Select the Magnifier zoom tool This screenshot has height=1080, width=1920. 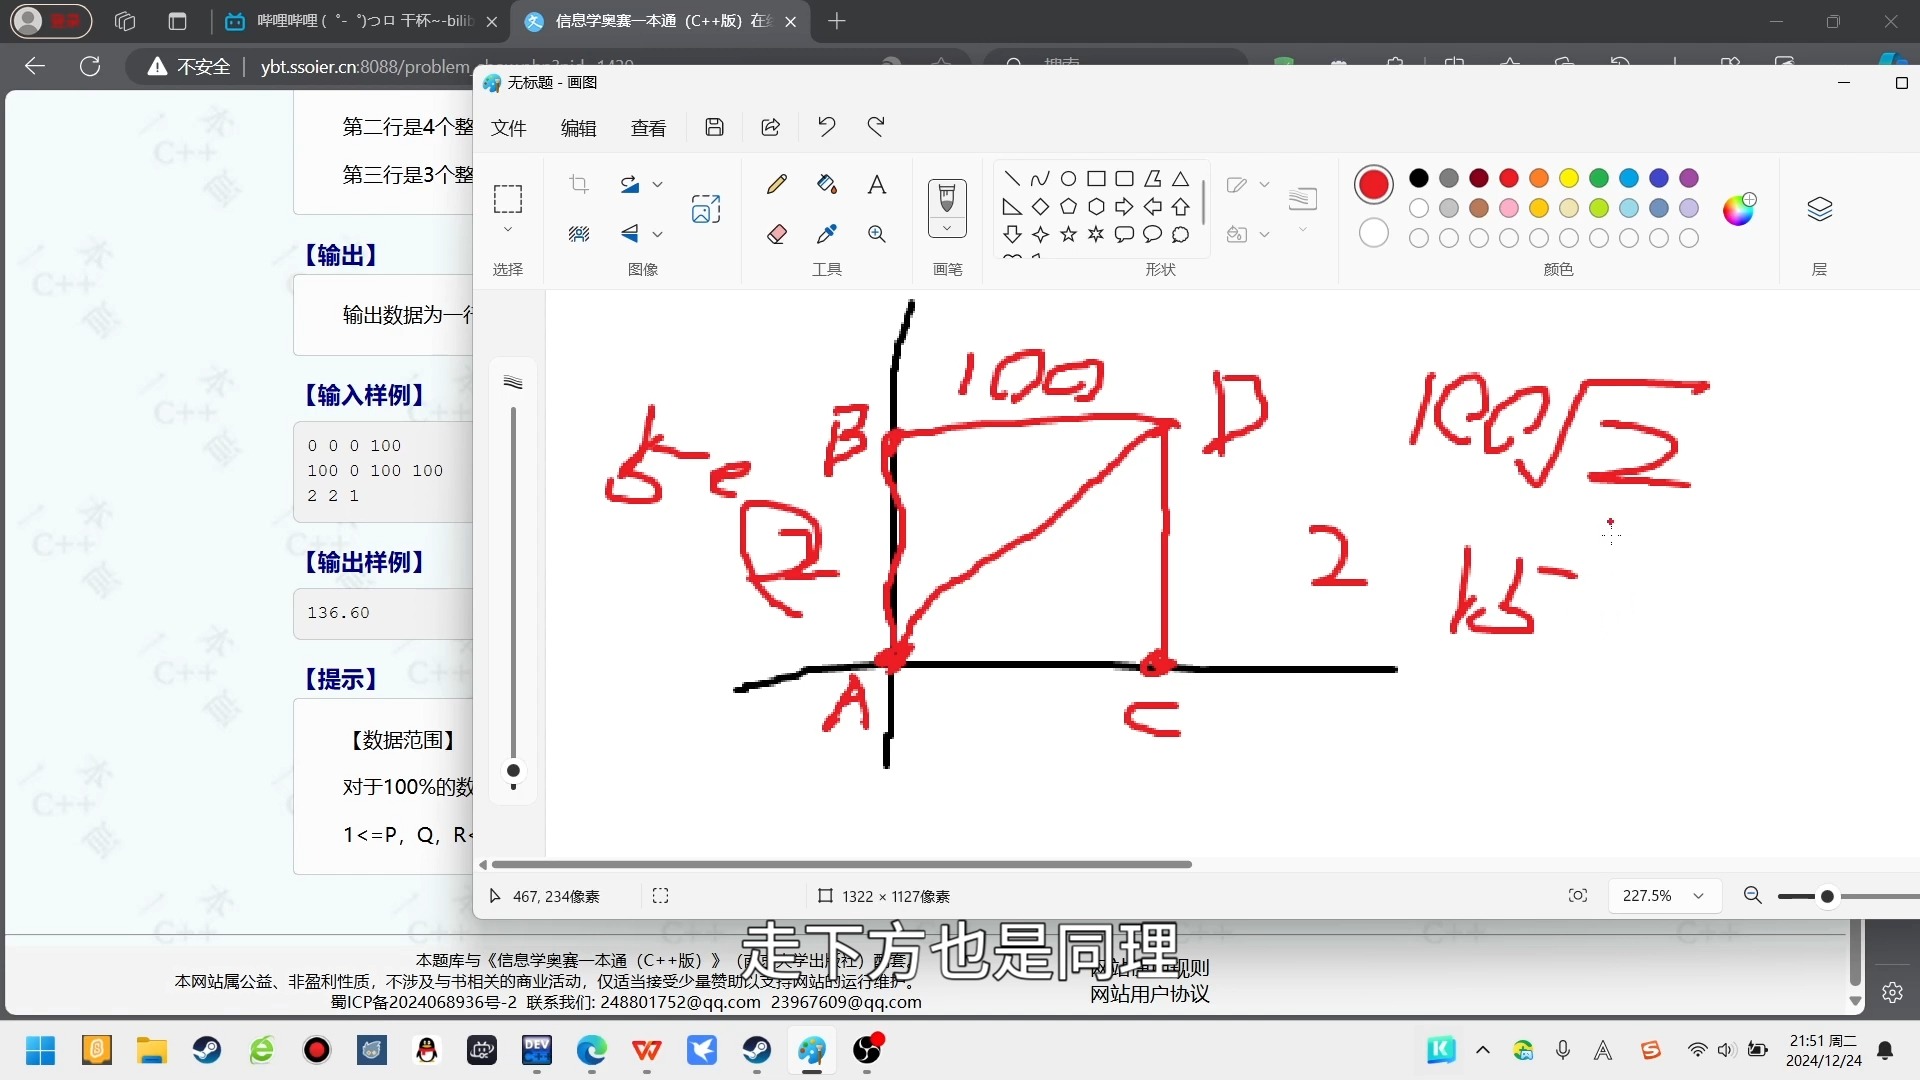(x=877, y=234)
